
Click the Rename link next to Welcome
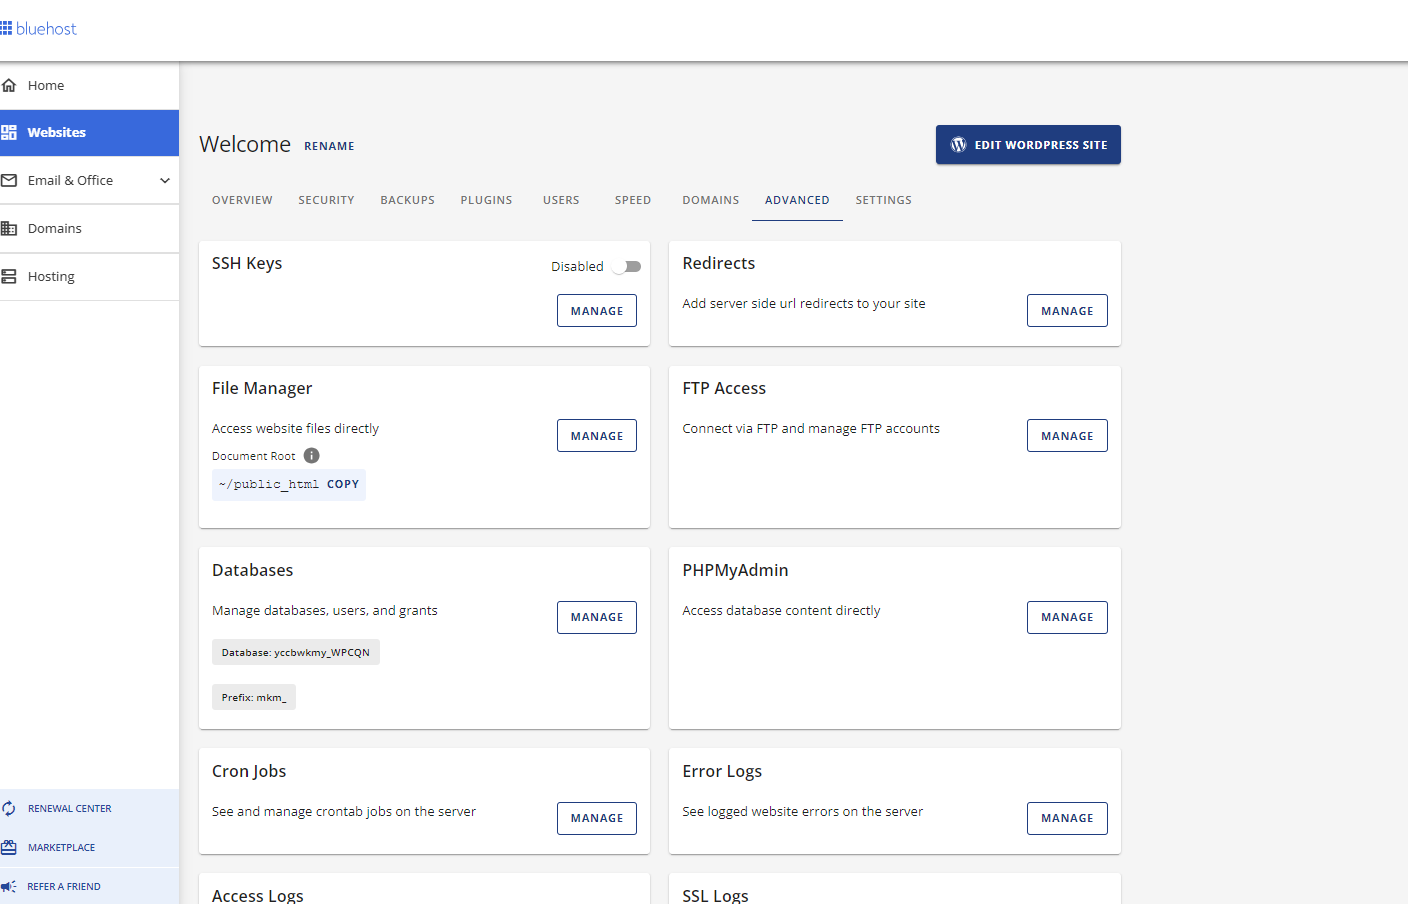point(329,146)
